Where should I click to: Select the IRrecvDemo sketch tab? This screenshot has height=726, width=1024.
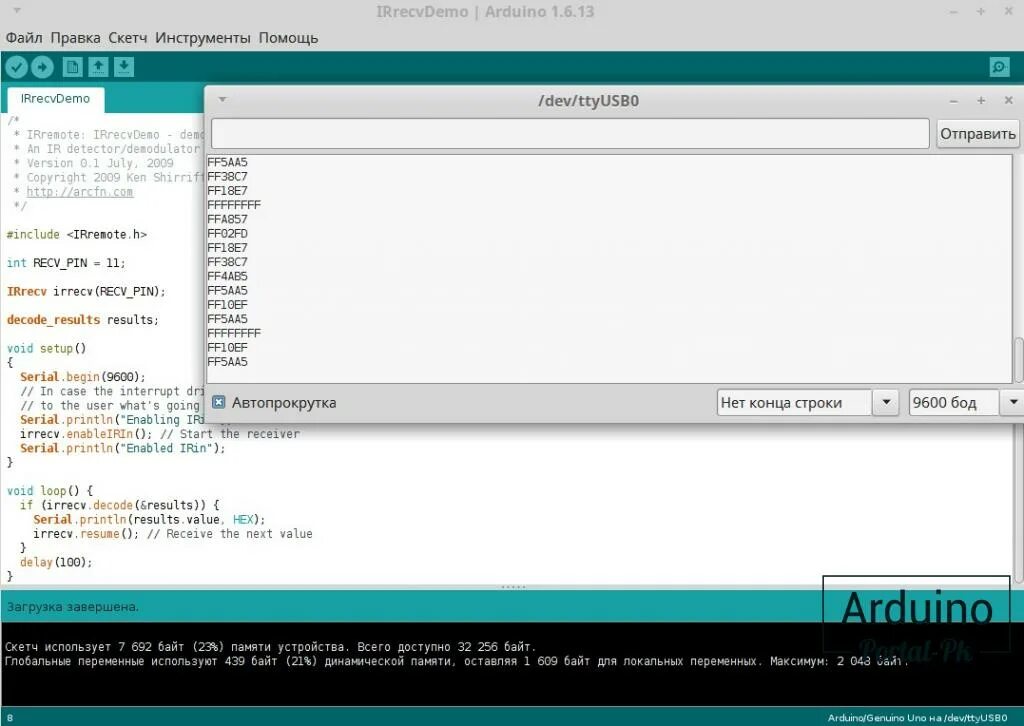(x=56, y=99)
